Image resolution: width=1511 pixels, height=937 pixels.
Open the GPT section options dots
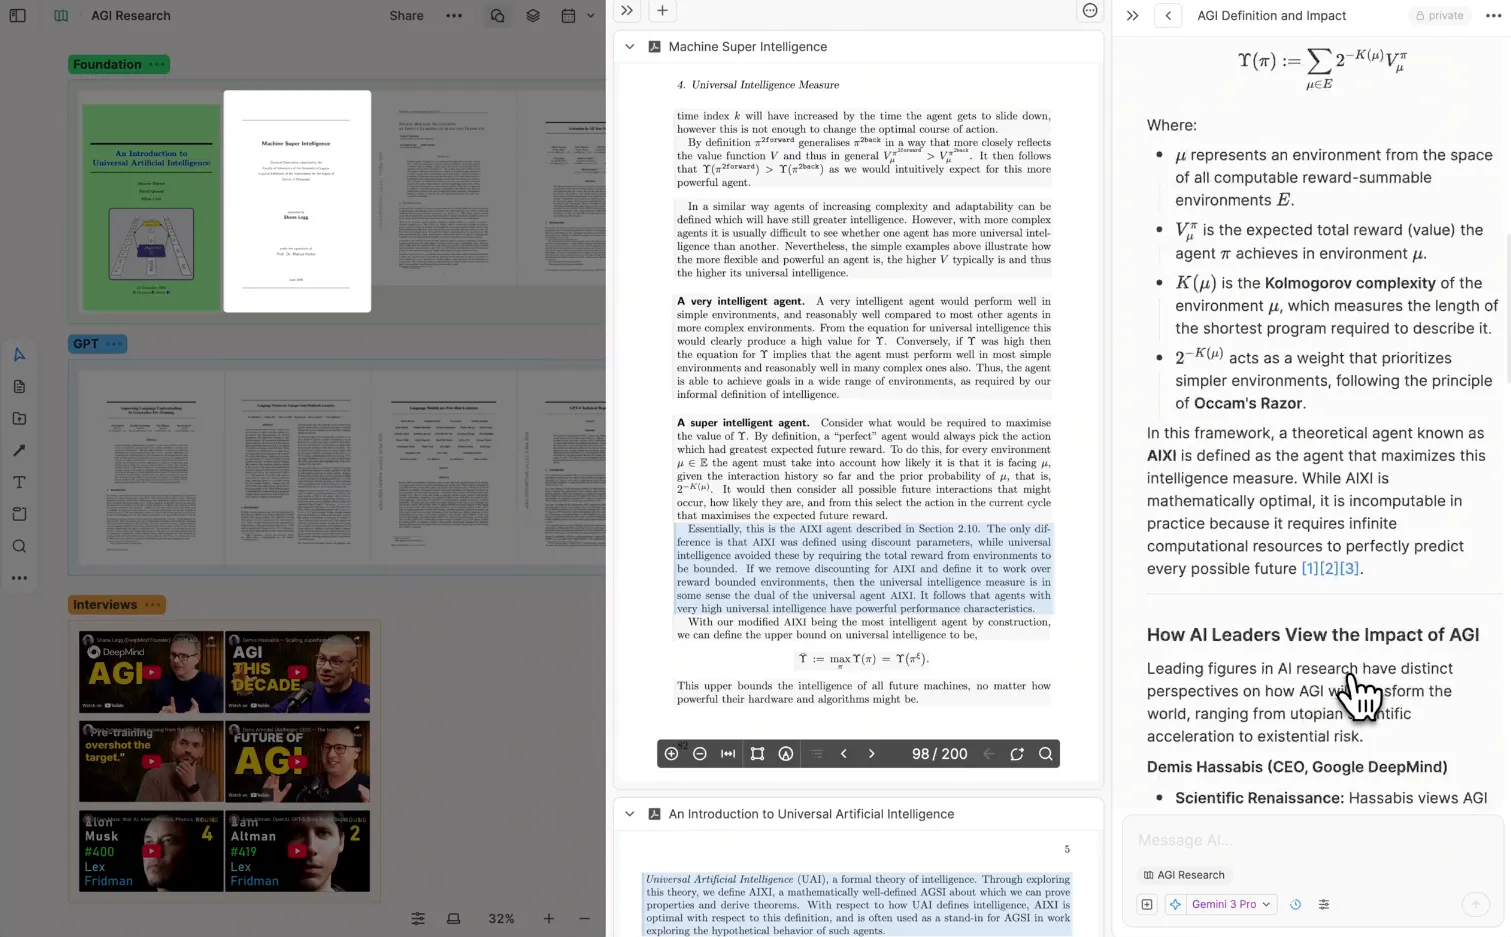click(114, 344)
